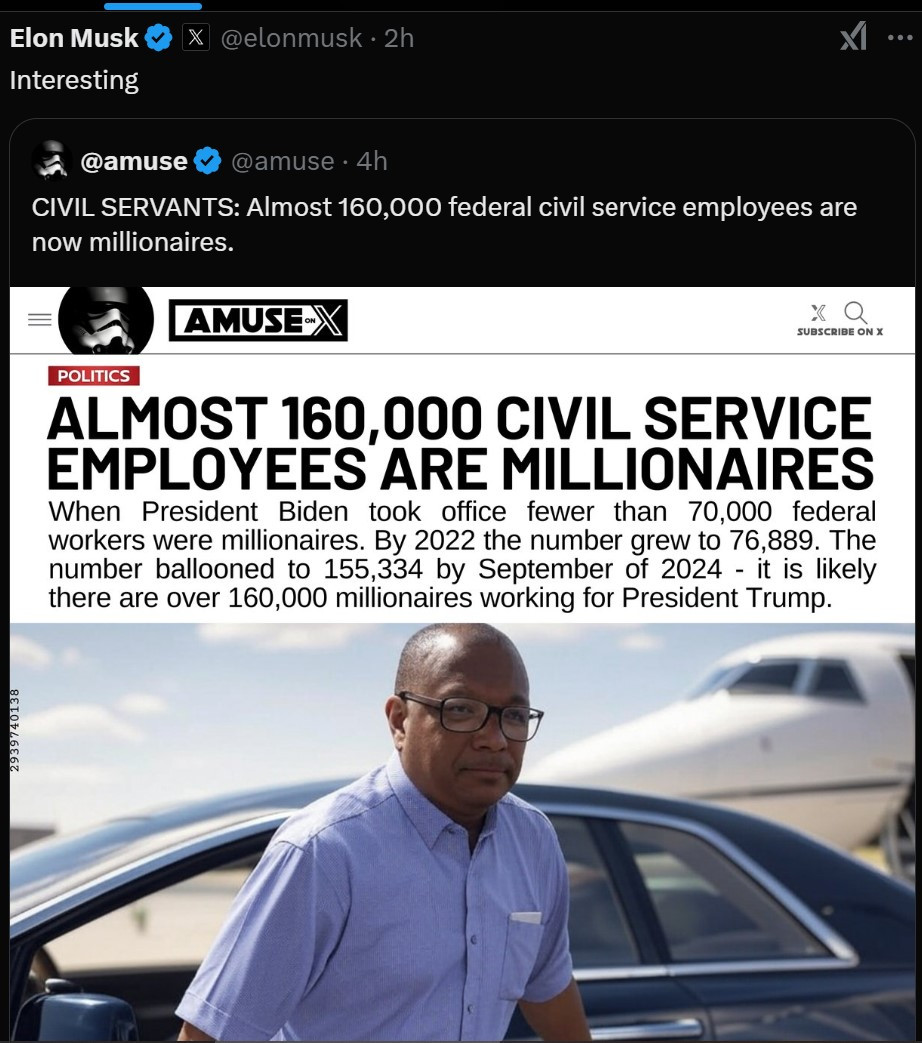Open the Elon Musk display name
Viewport: 922px width, 1043px height.
(x=74, y=39)
